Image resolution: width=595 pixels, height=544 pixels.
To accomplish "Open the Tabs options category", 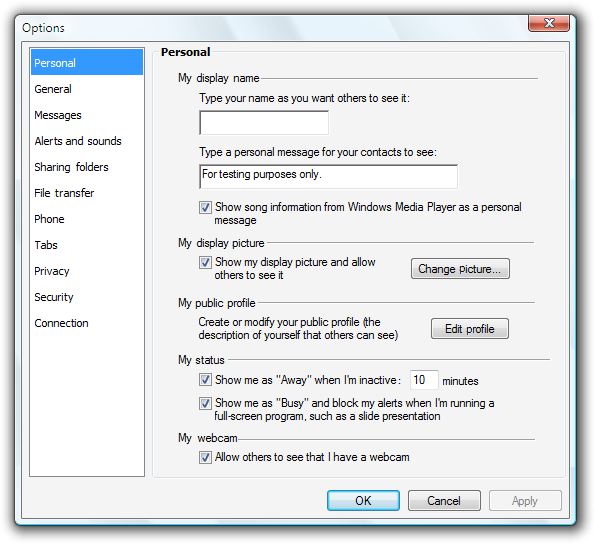I will click(87, 245).
